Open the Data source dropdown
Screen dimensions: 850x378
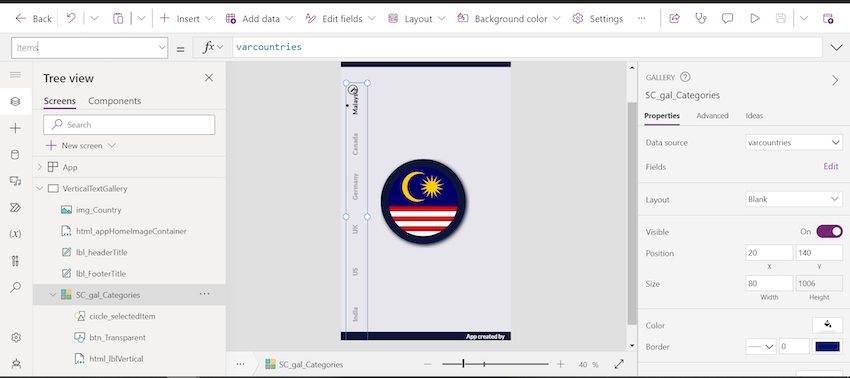794,143
